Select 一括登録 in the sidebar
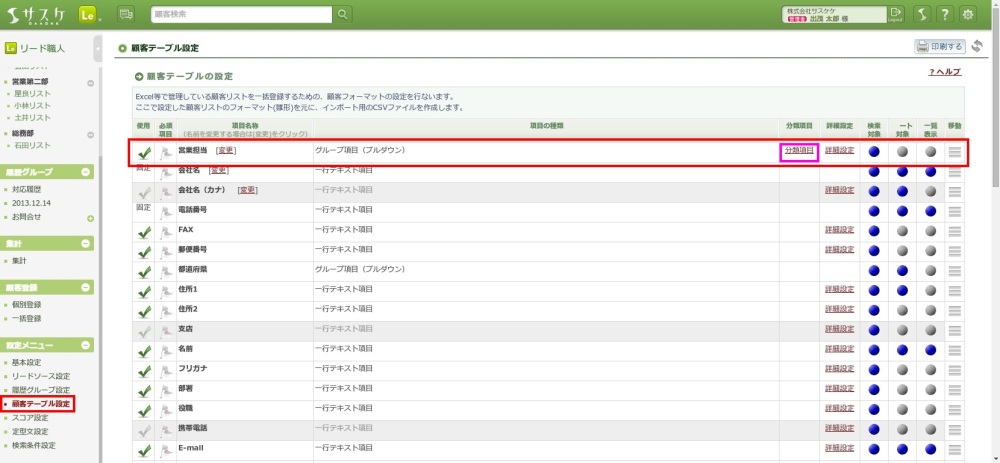The height and width of the screenshot is (463, 1000). (x=27, y=318)
